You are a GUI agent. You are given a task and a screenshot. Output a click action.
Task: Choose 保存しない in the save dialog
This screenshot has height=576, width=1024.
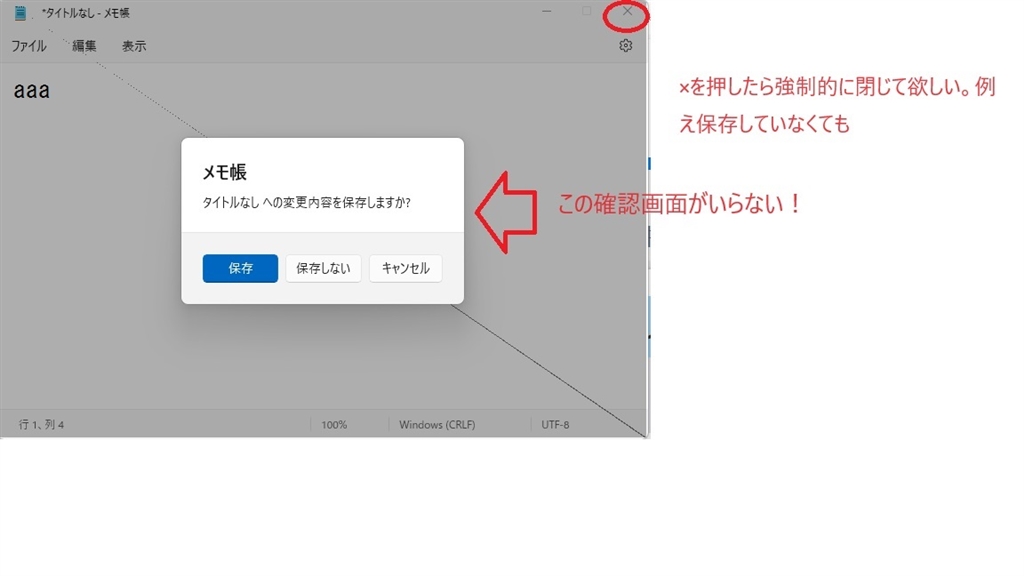323,268
